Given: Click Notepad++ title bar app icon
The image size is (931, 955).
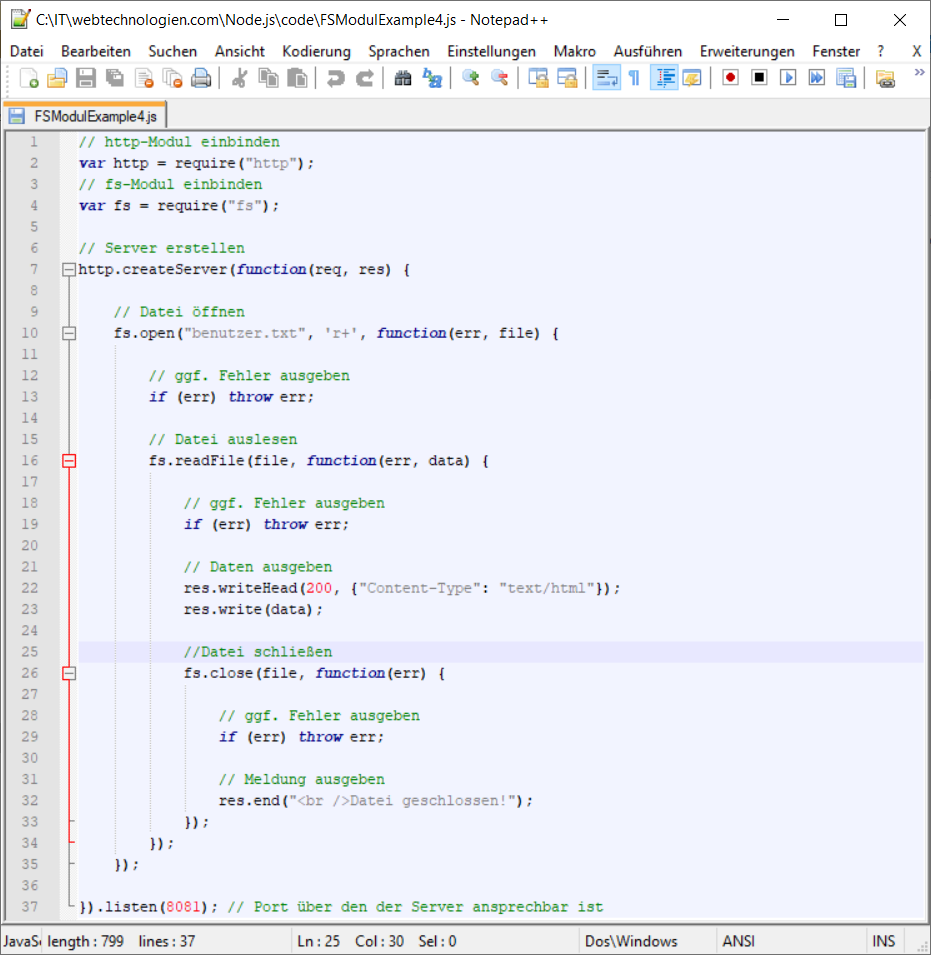Looking at the screenshot, I should click(x=20, y=19).
